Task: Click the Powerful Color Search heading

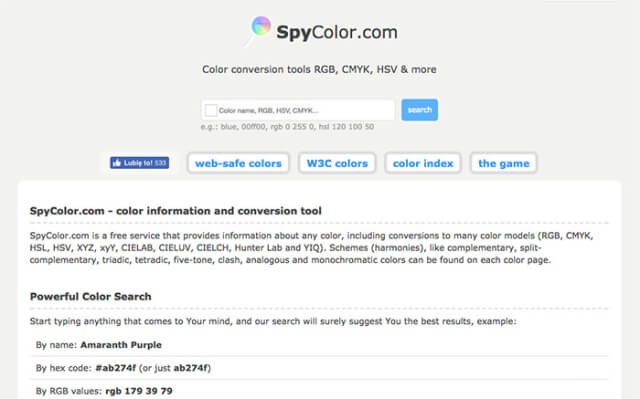Action: point(91,297)
